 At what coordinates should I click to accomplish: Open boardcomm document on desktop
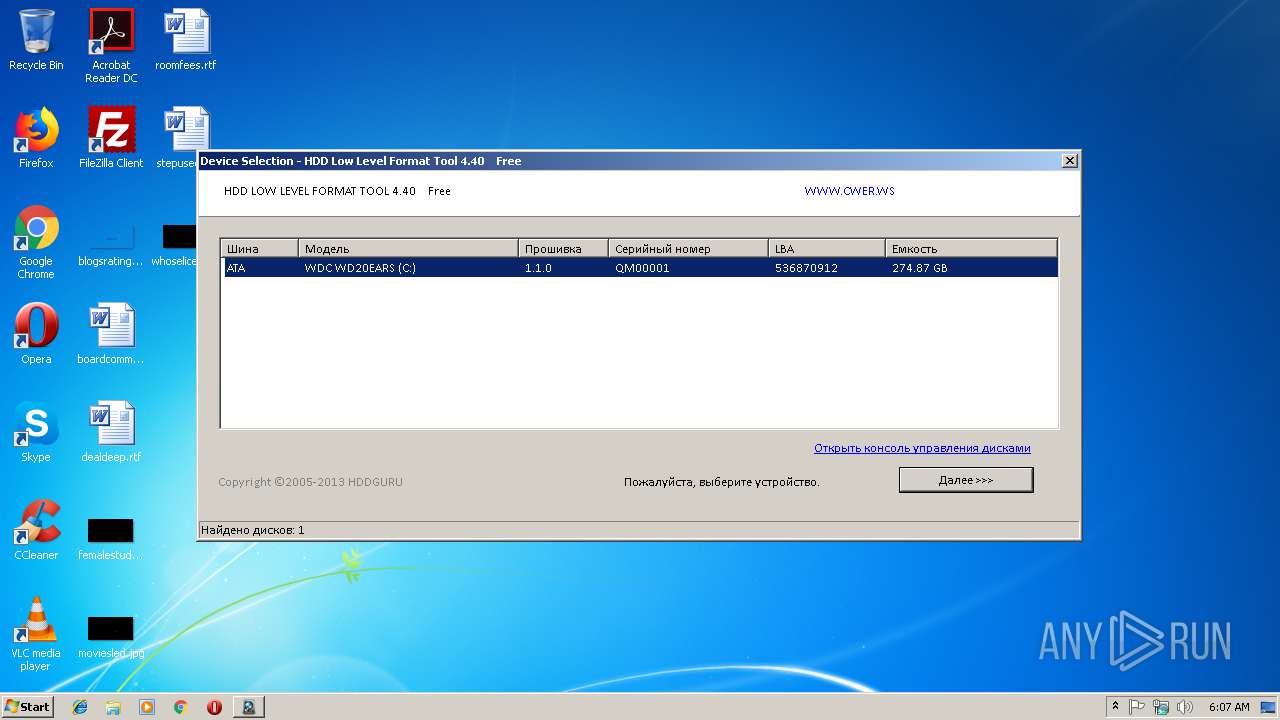pyautogui.click(x=111, y=334)
